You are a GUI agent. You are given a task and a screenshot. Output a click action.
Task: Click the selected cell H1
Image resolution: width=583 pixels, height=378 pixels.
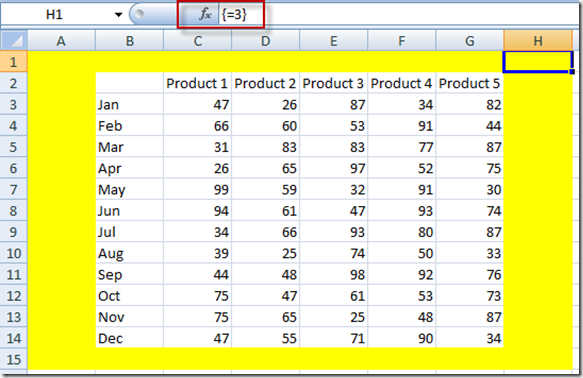pyautogui.click(x=537, y=61)
